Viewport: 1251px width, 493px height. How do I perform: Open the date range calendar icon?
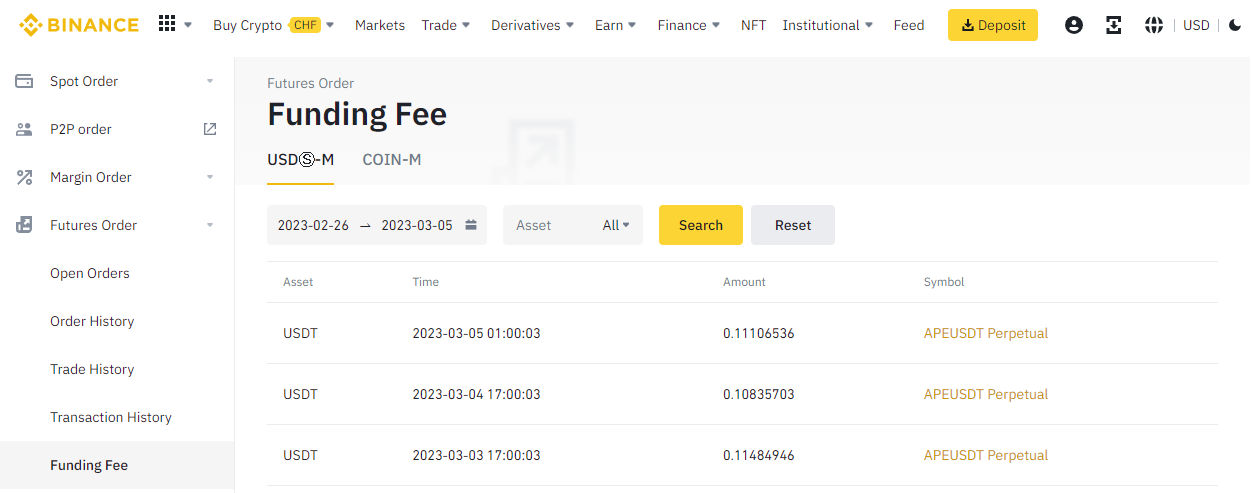pyautogui.click(x=471, y=225)
